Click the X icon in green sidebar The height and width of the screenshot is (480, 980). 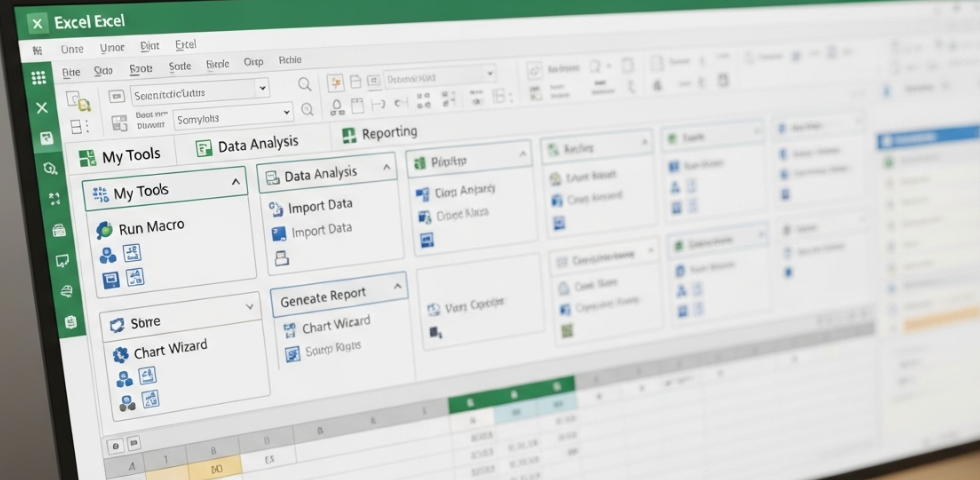coord(42,108)
